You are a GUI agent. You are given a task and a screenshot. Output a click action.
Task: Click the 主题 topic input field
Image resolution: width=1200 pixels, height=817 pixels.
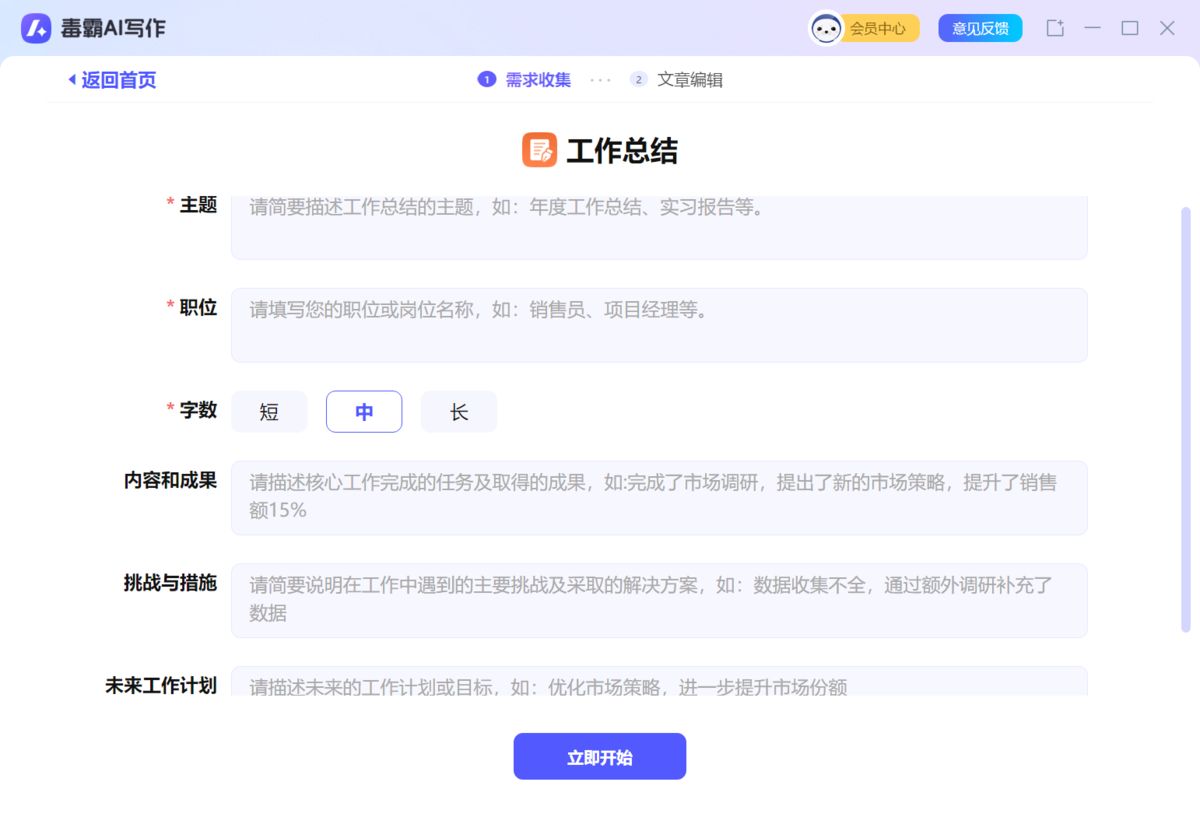pyautogui.click(x=660, y=225)
